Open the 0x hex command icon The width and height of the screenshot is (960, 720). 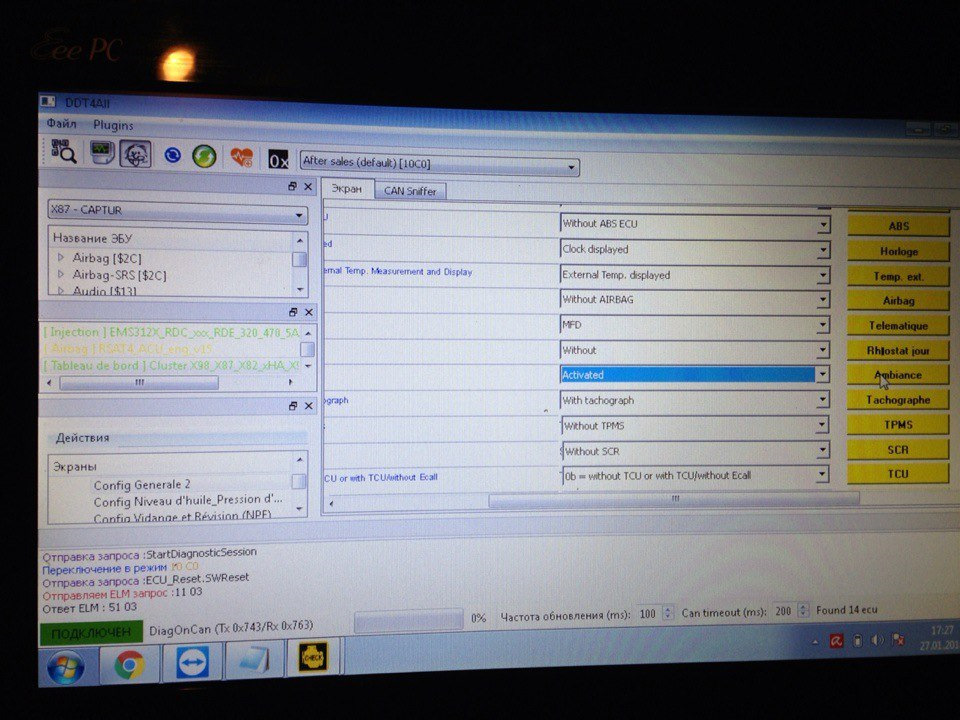[278, 160]
